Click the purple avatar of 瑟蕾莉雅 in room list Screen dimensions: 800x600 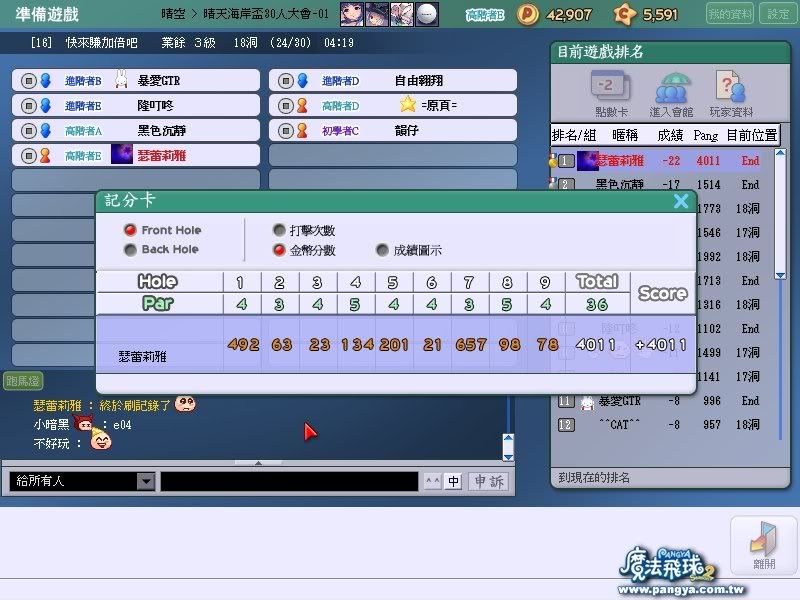point(122,155)
